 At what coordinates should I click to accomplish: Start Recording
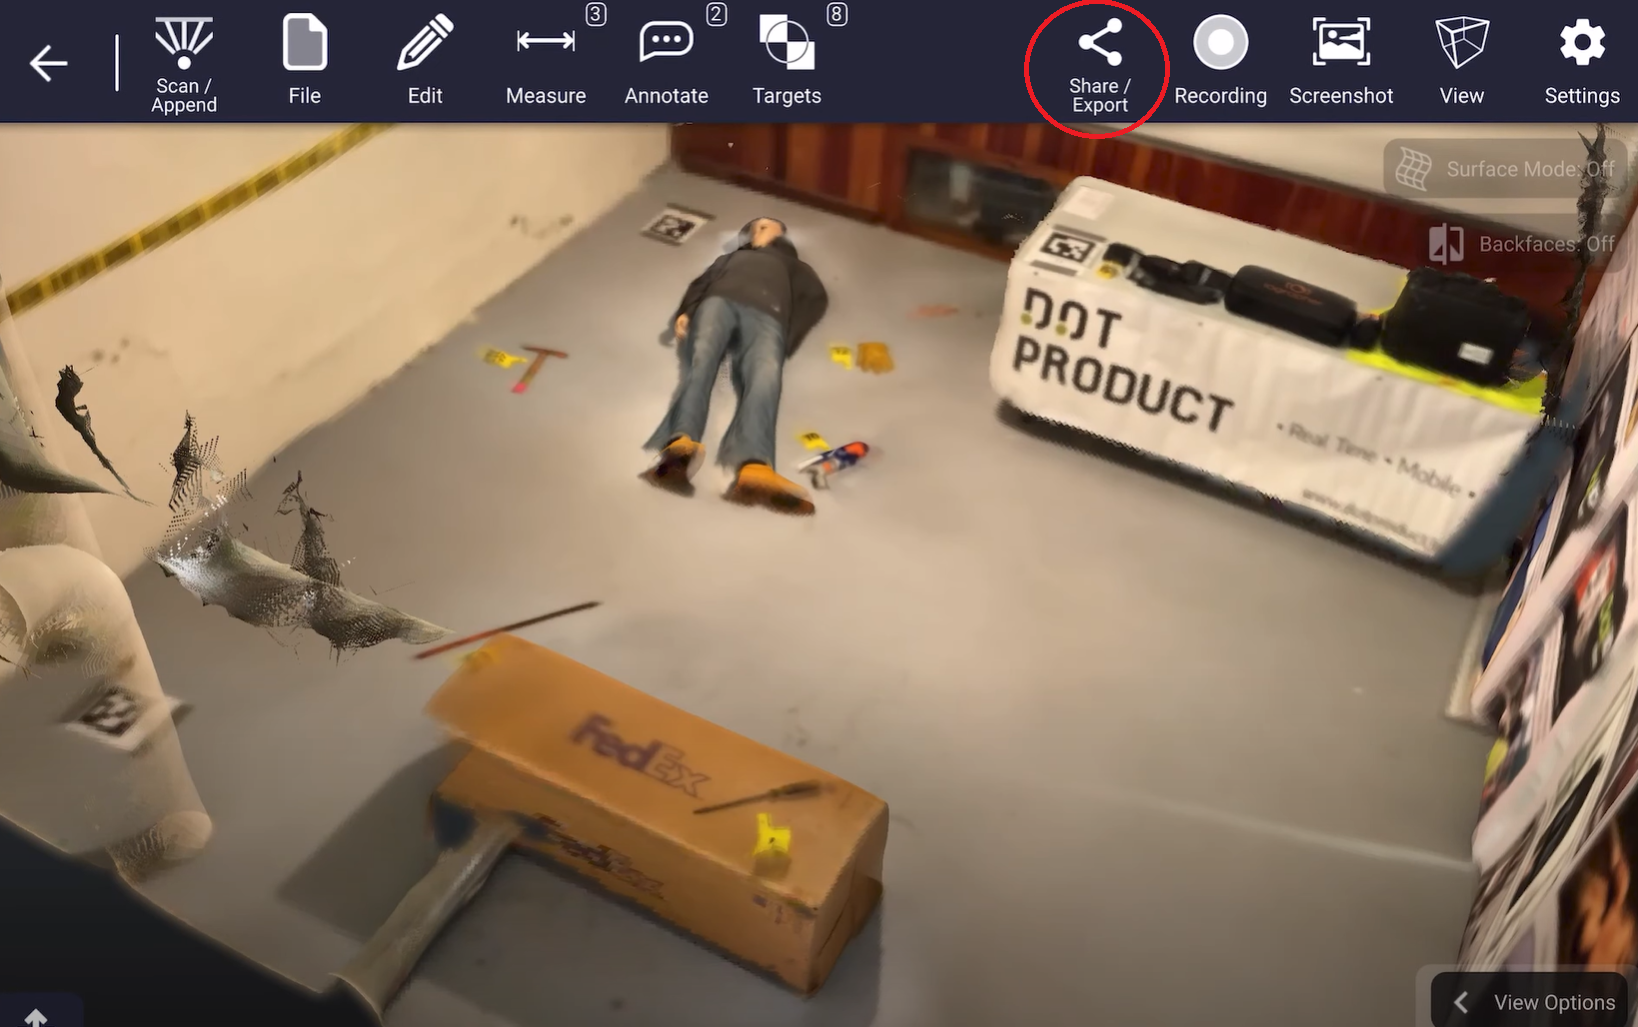click(1220, 62)
